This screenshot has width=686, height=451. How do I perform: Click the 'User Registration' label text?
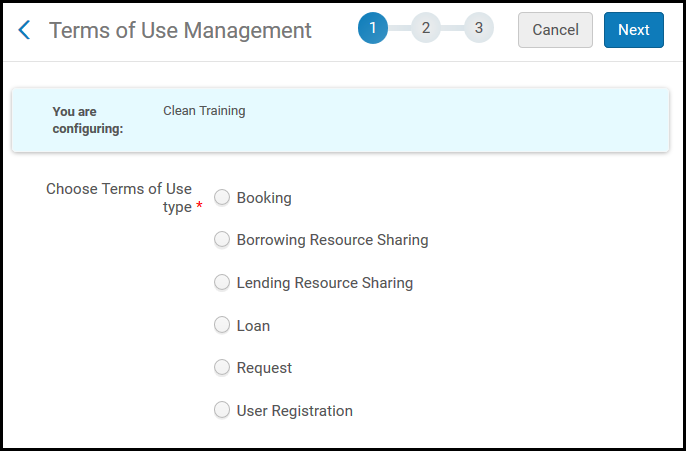(x=294, y=411)
